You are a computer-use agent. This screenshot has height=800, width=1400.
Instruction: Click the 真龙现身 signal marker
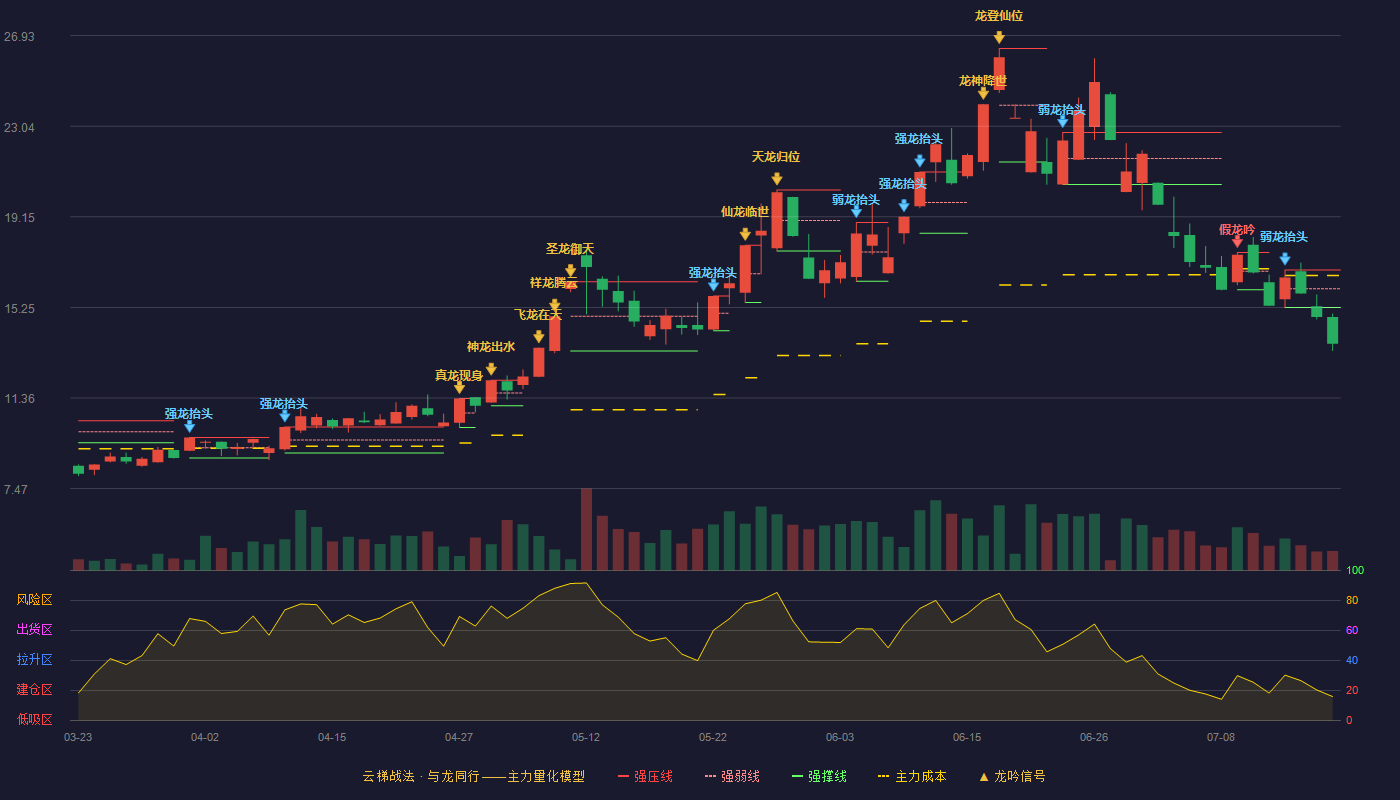click(459, 387)
